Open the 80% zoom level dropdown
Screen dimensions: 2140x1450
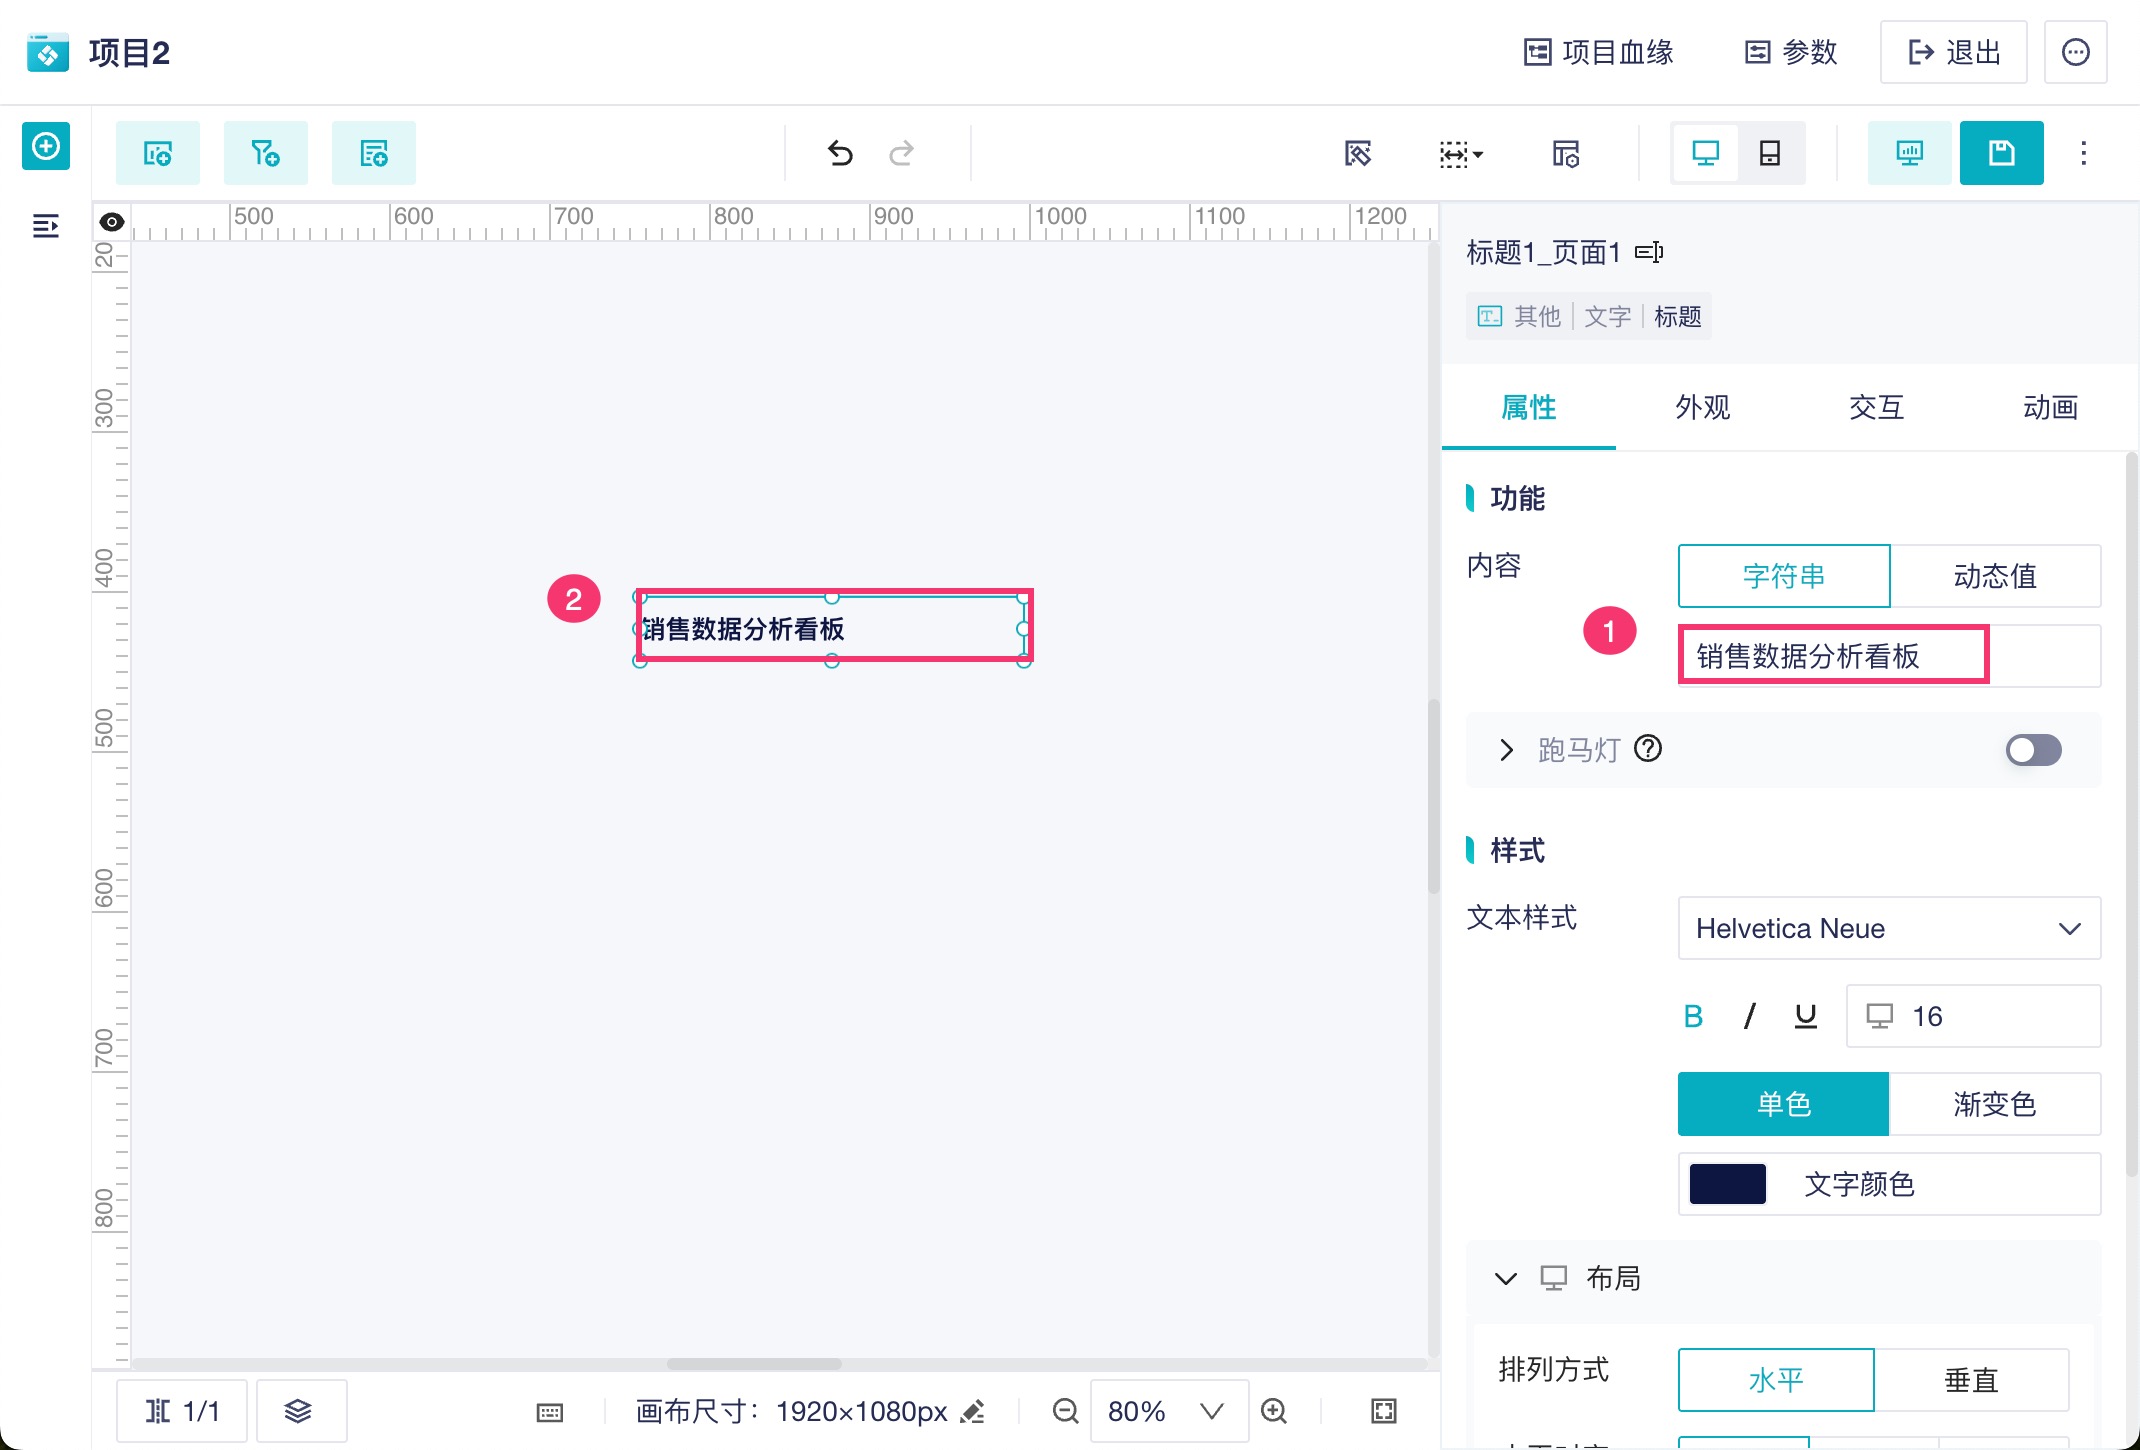click(1168, 1411)
